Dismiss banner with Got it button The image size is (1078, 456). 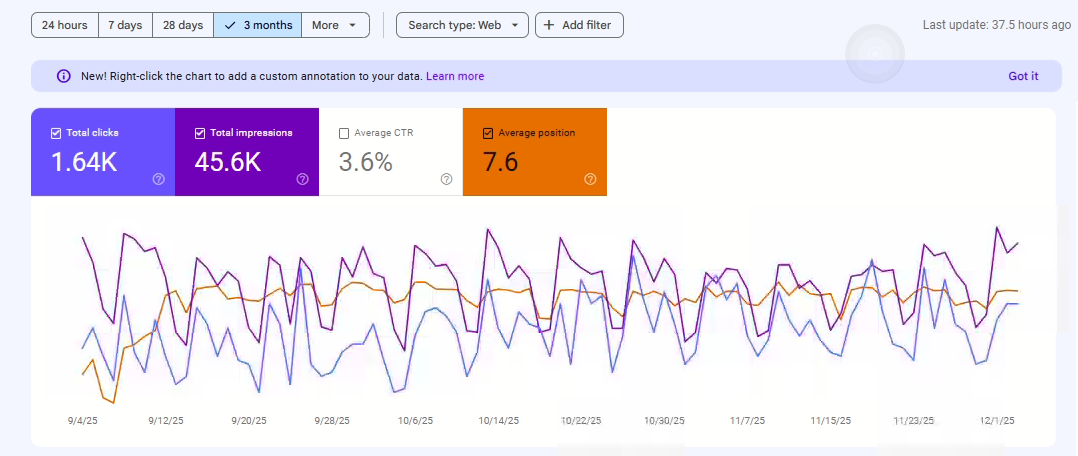(x=1022, y=76)
